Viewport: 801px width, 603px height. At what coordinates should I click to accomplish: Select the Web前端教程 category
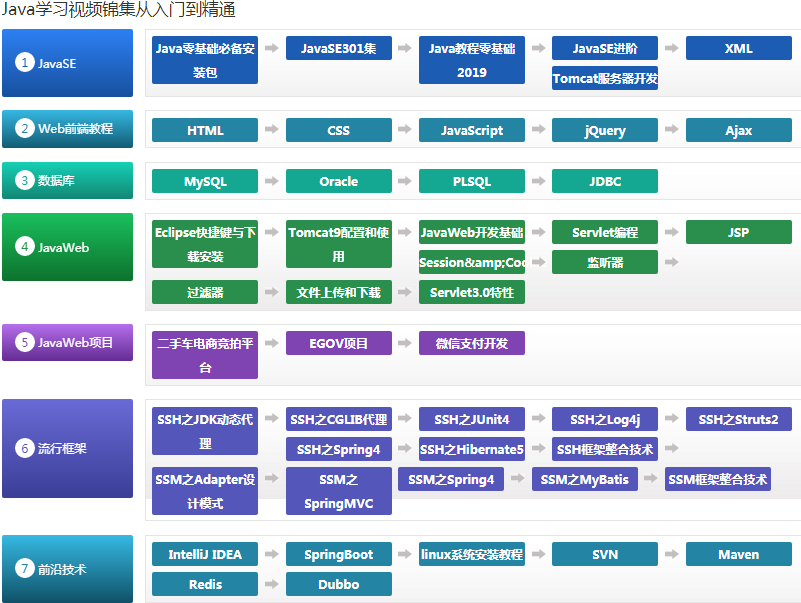coord(67,129)
